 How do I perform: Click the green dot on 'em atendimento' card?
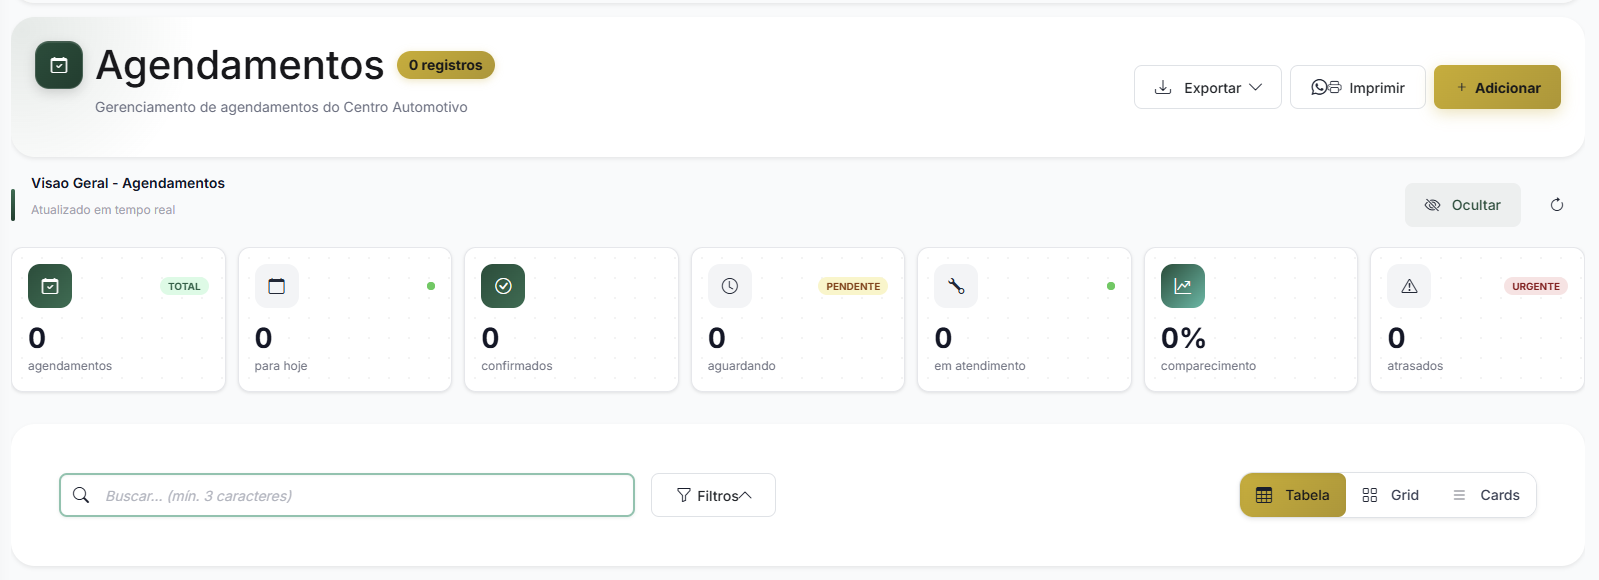(1111, 286)
